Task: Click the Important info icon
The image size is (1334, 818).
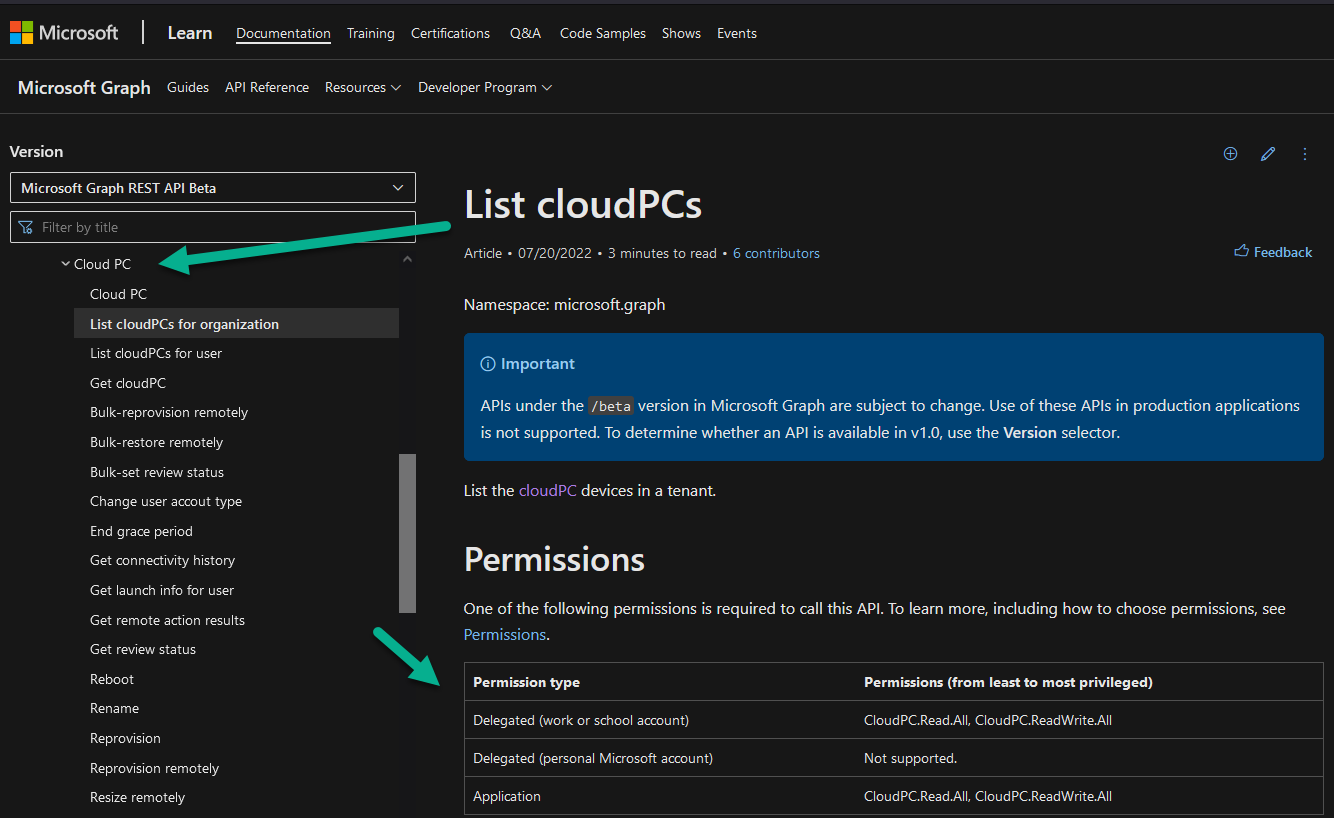Action: (488, 364)
